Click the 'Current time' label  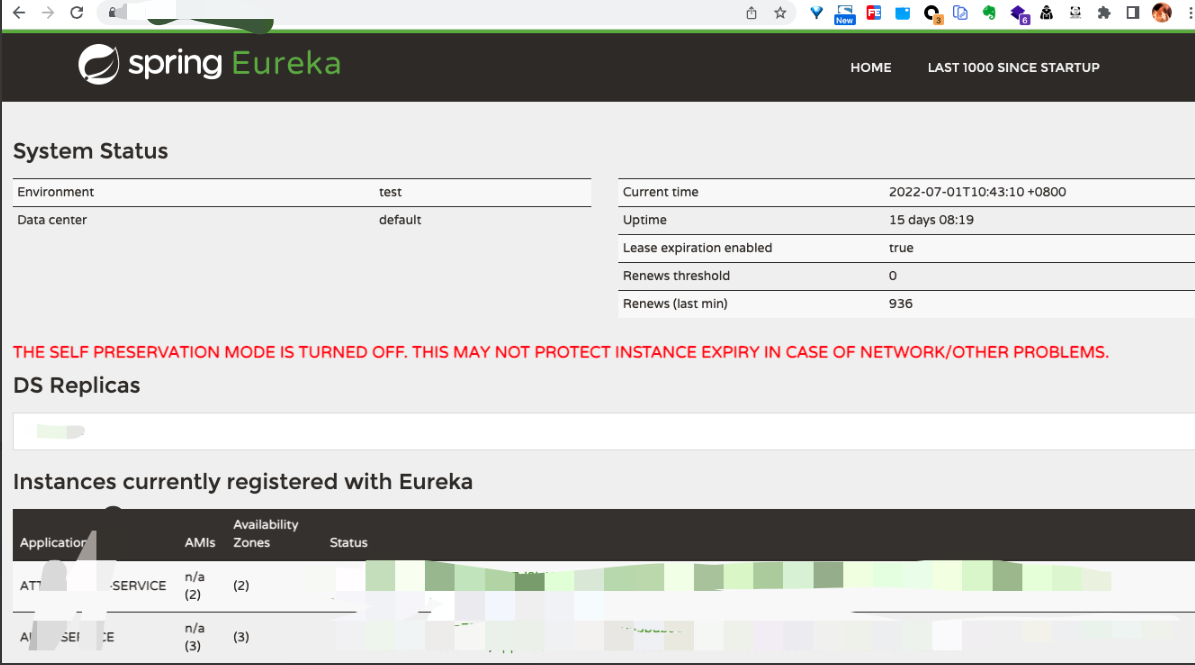[661, 192]
